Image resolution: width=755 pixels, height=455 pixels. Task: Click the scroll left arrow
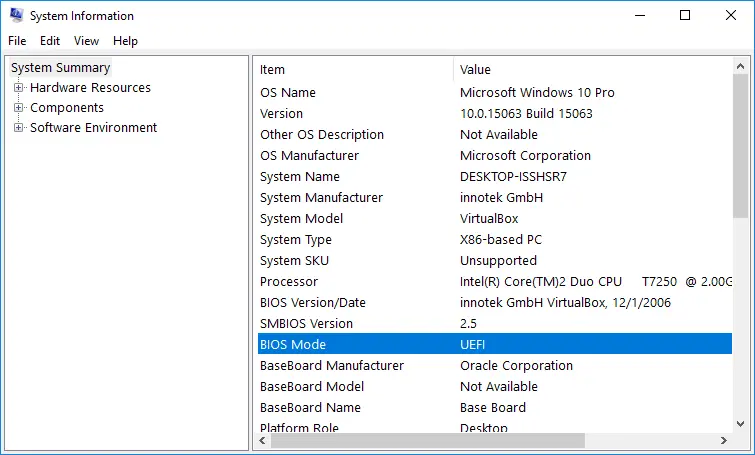(x=262, y=440)
